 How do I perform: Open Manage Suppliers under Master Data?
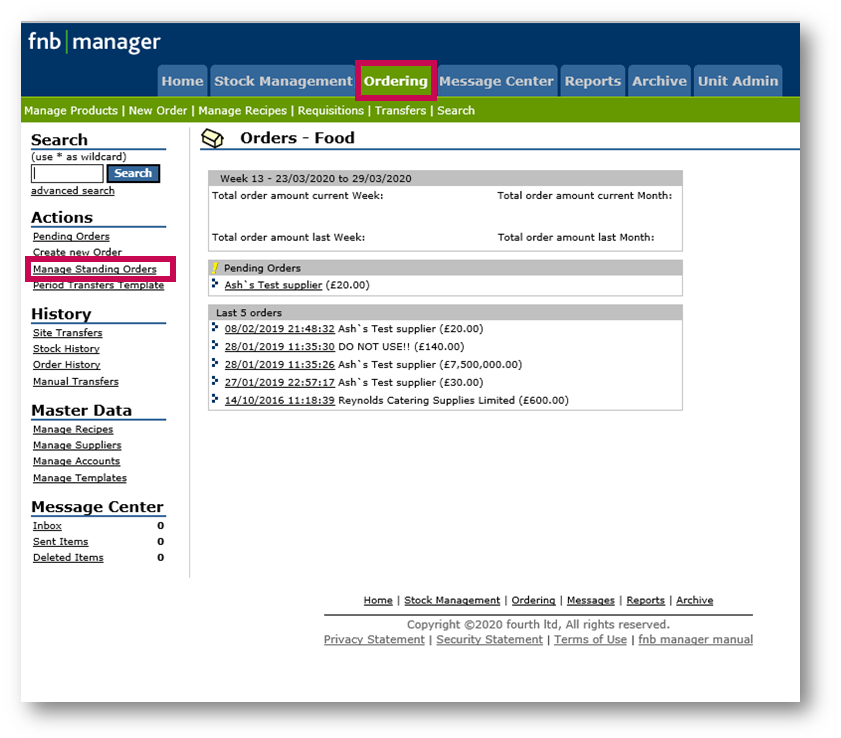(77, 445)
